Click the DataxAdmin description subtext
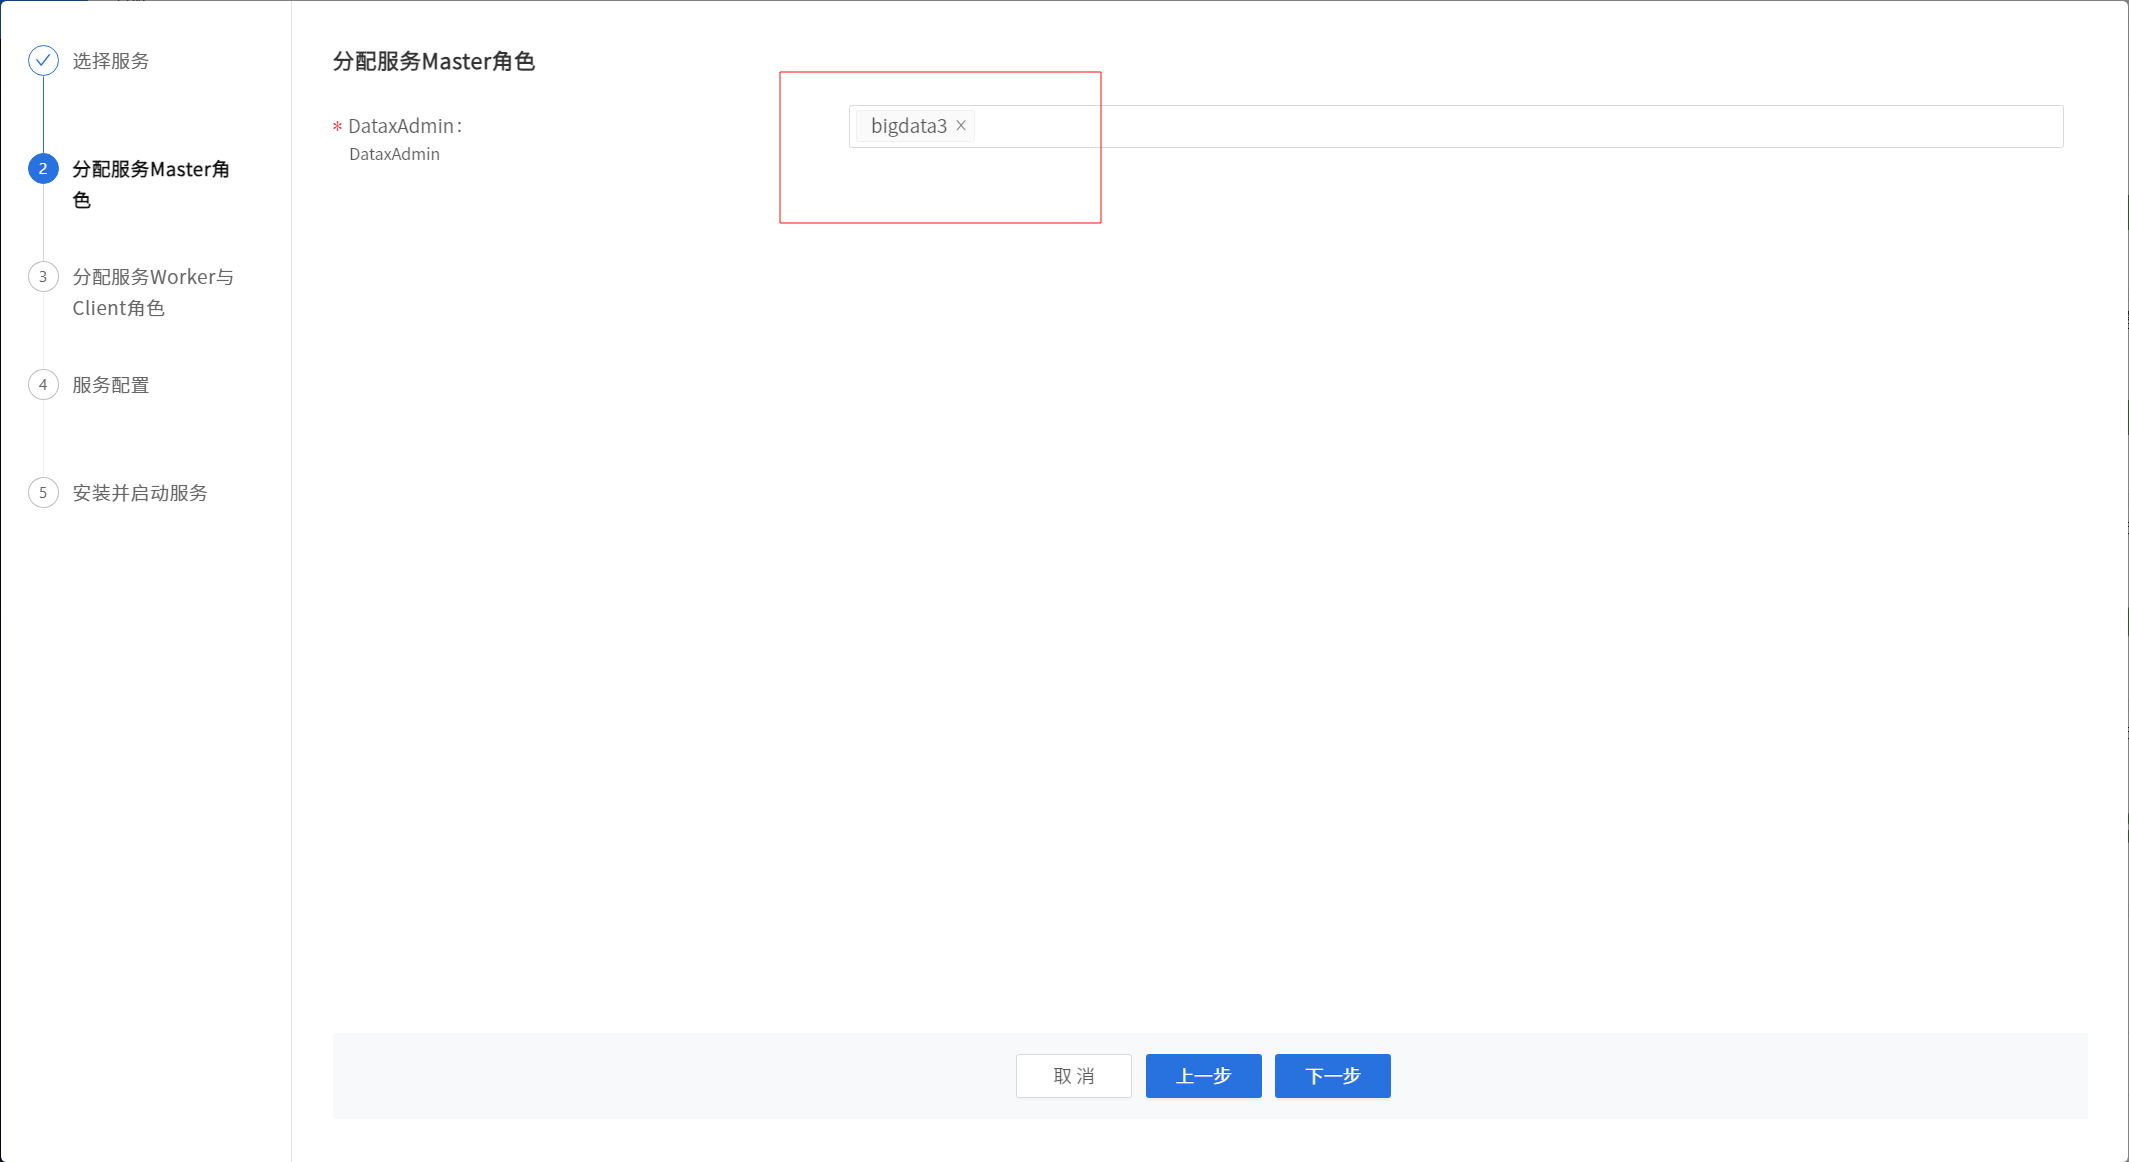This screenshot has width=2129, height=1162. pyautogui.click(x=394, y=154)
